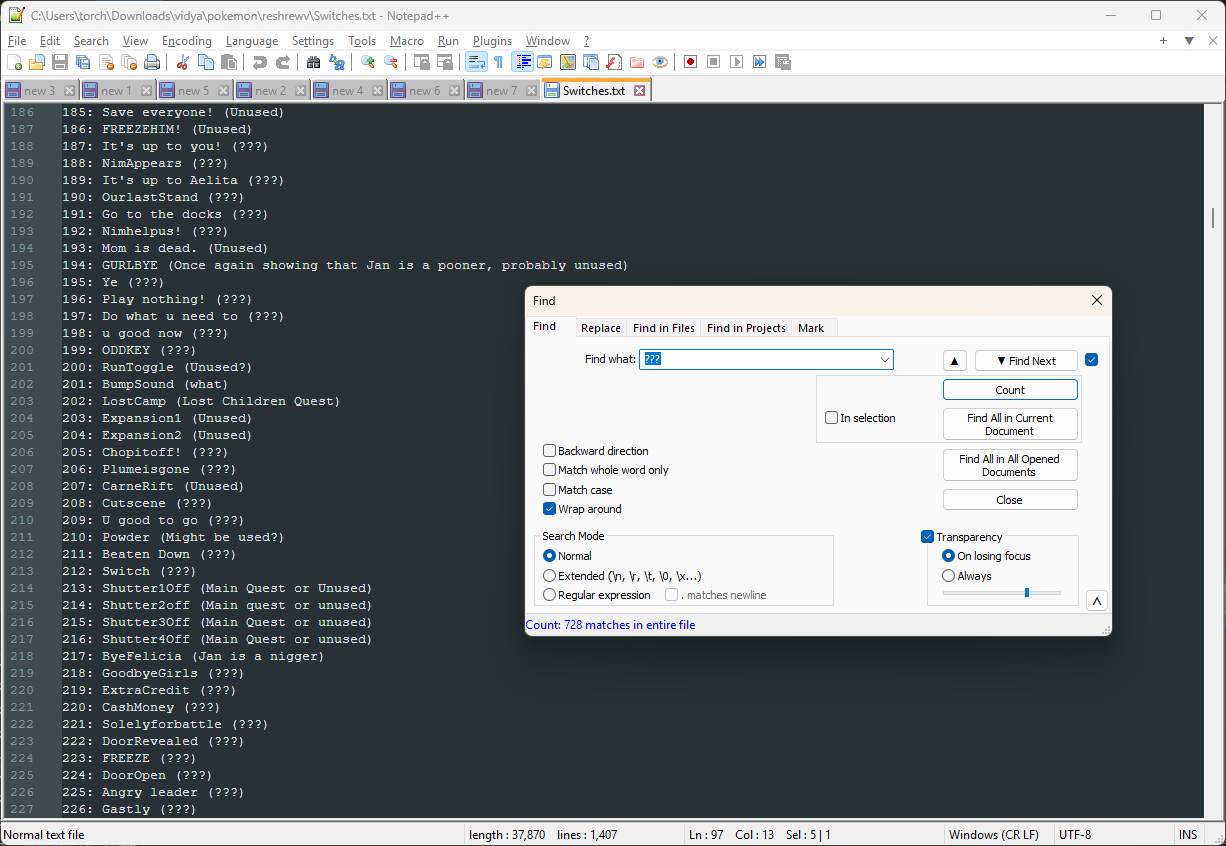Uncheck the Wrap around checkbox
The height and width of the screenshot is (846, 1226).
[550, 509]
